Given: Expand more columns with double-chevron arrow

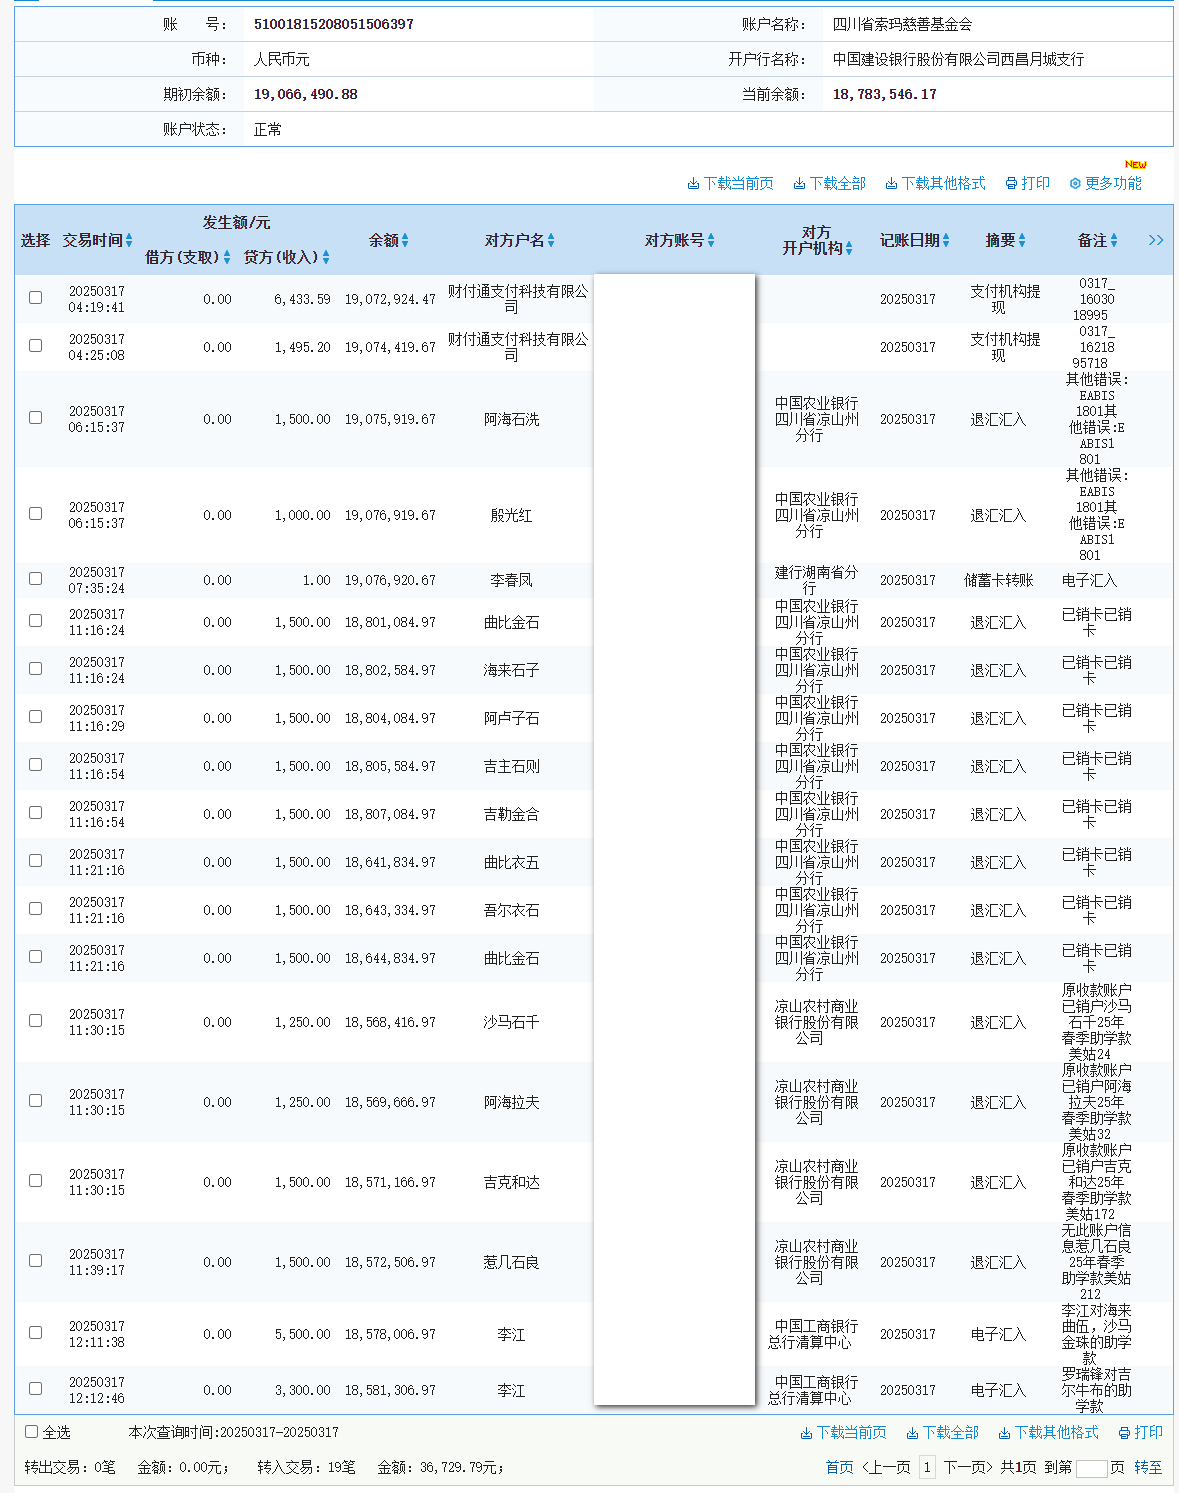Looking at the screenshot, I should [1156, 240].
